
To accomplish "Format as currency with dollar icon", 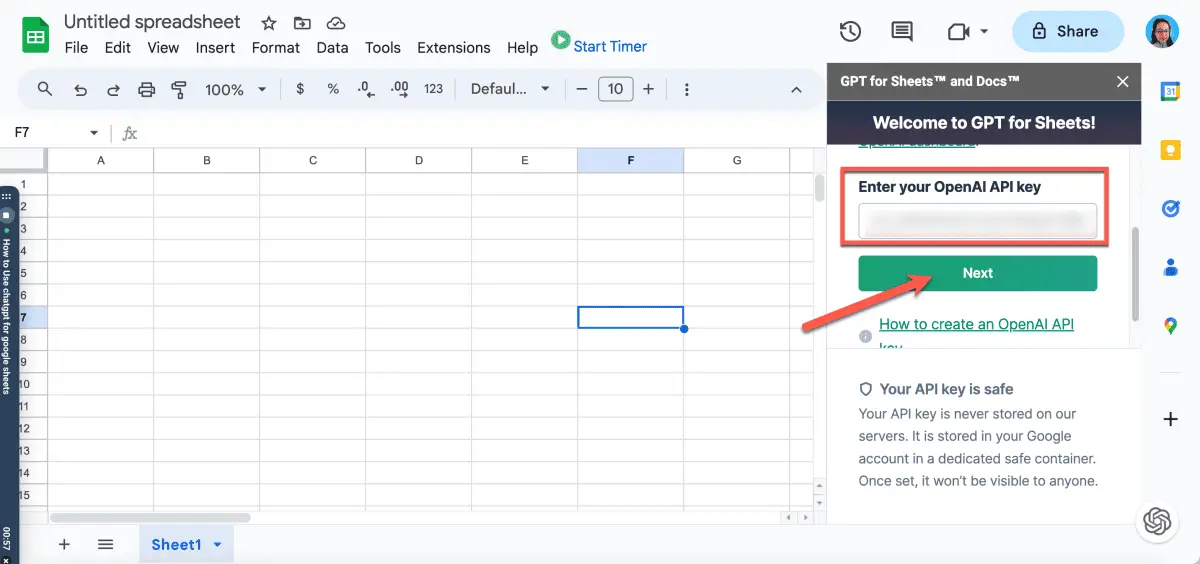I will [x=300, y=89].
